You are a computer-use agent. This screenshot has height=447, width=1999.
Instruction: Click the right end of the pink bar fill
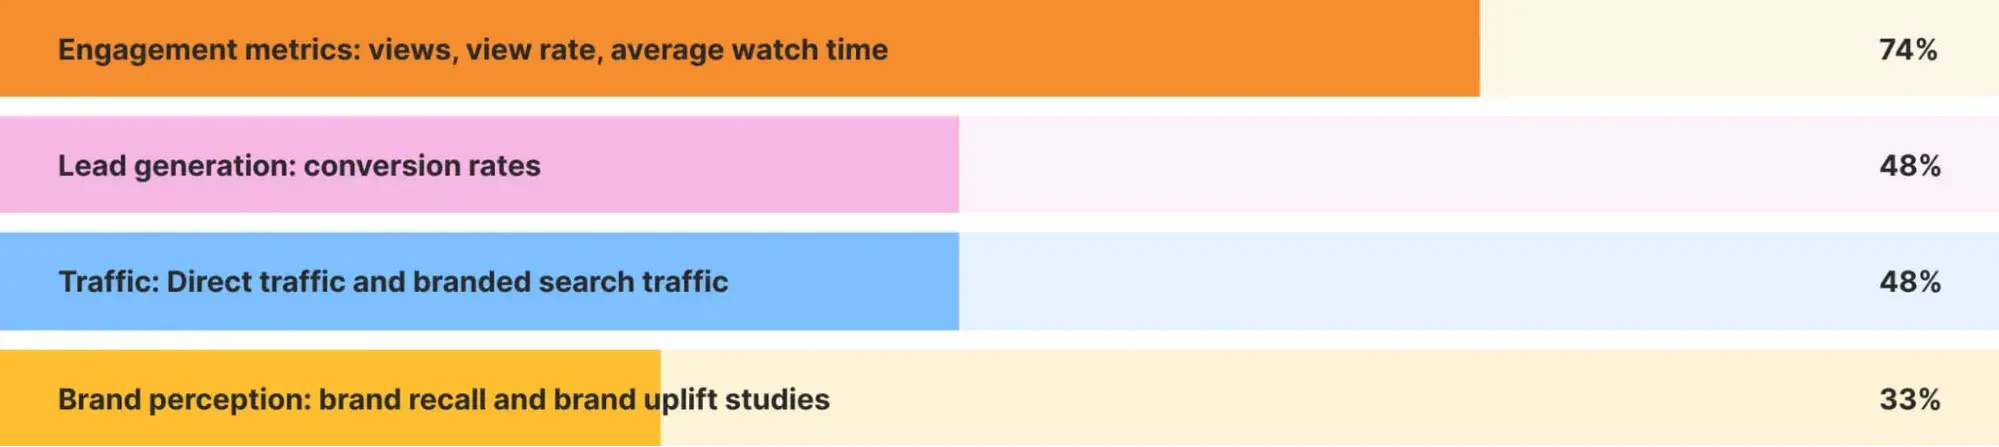[948, 166]
